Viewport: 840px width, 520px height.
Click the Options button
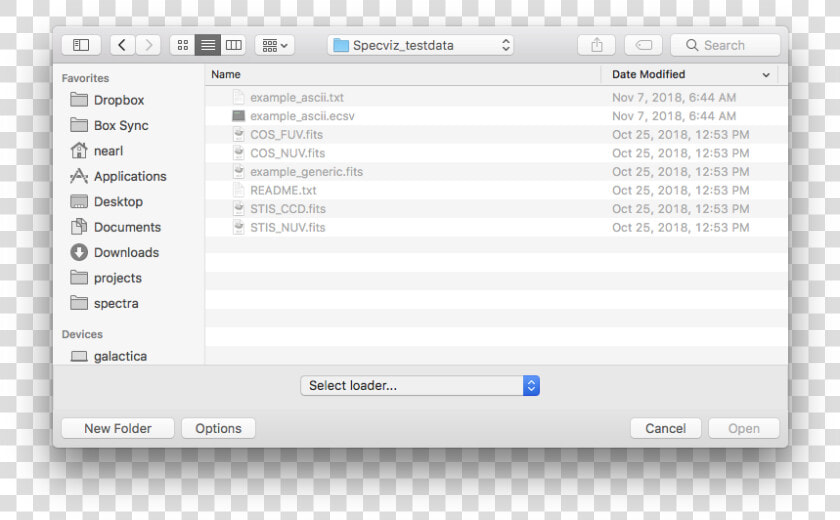[218, 428]
